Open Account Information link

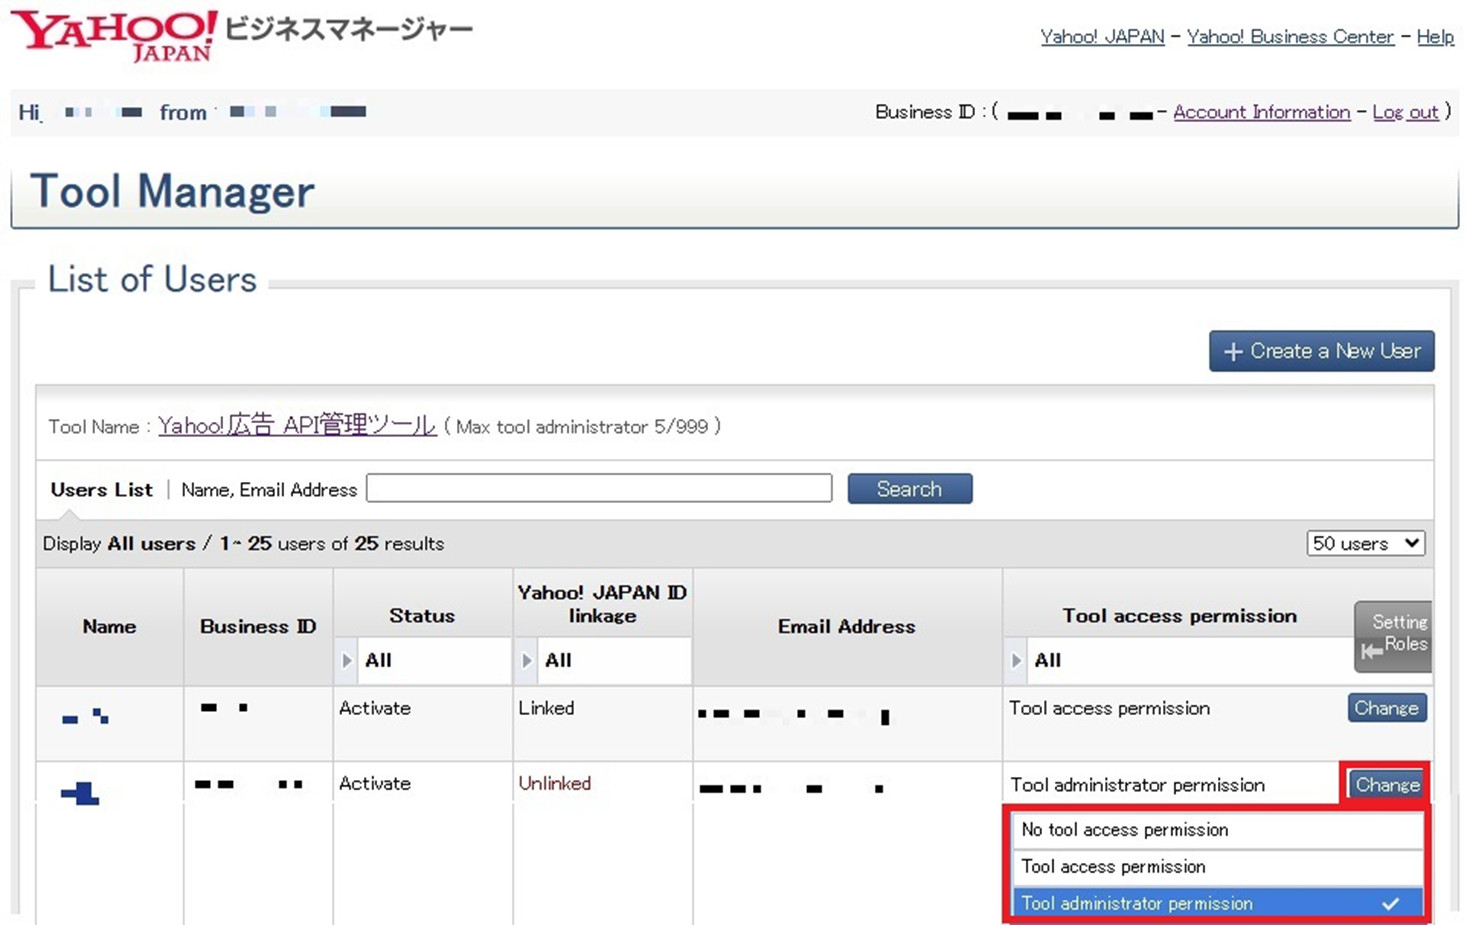point(1261,112)
